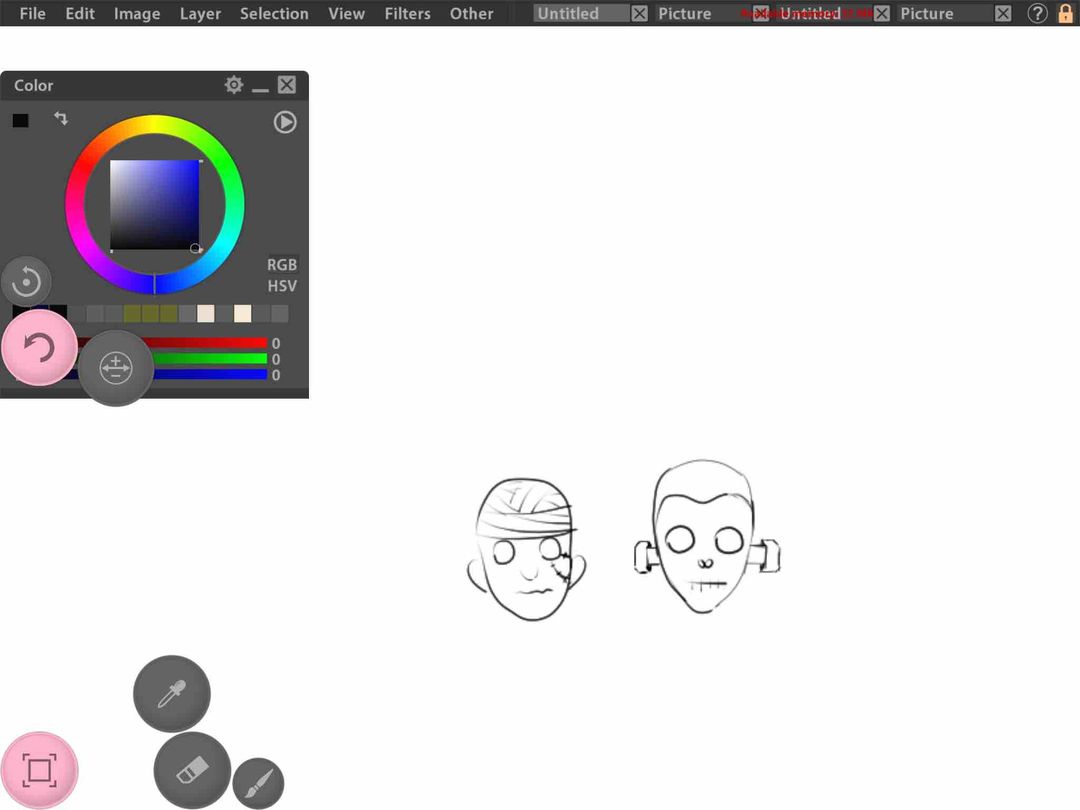Screen dimensions: 1080x810
Task: Toggle the lock icon in the top bar
Action: [x=1066, y=13]
